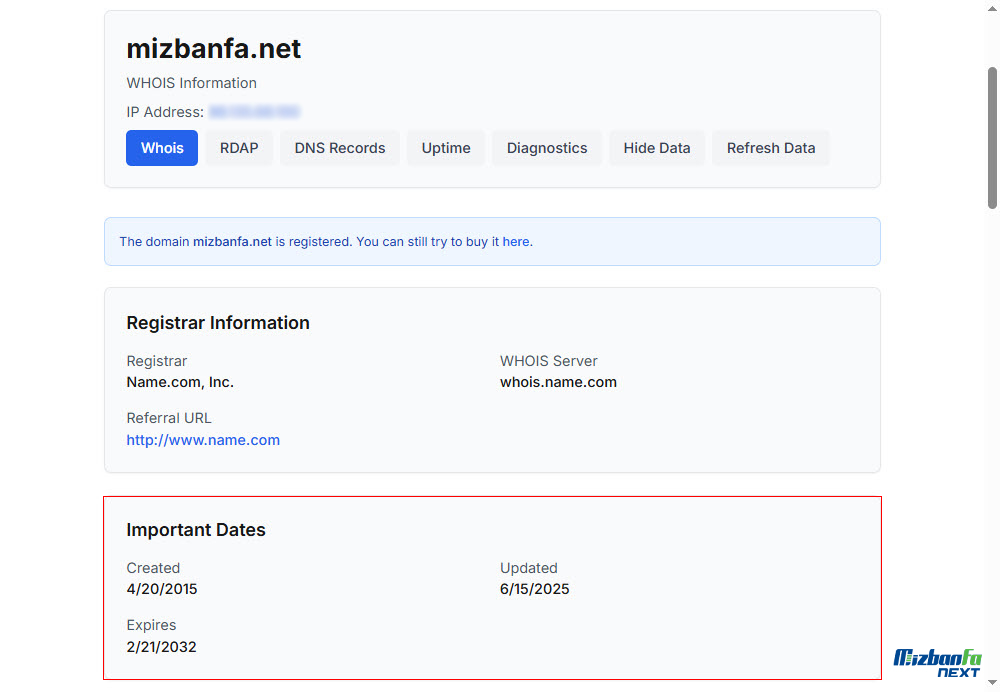Click the Expires date 2/21/2032
Image resolution: width=1000 pixels, height=692 pixels.
(161, 647)
